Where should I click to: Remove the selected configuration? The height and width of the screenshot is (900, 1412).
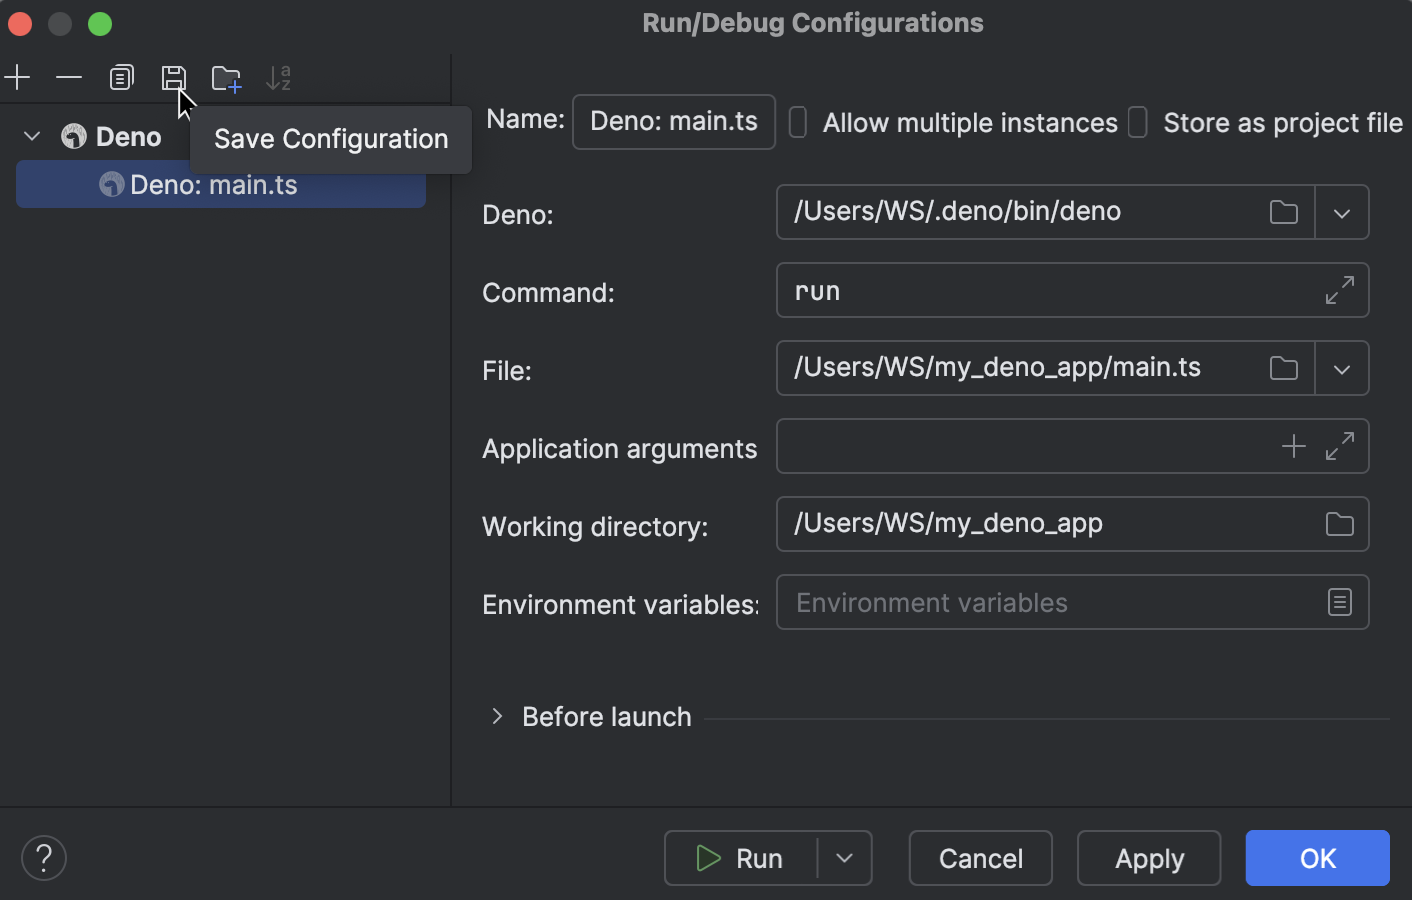click(x=69, y=77)
